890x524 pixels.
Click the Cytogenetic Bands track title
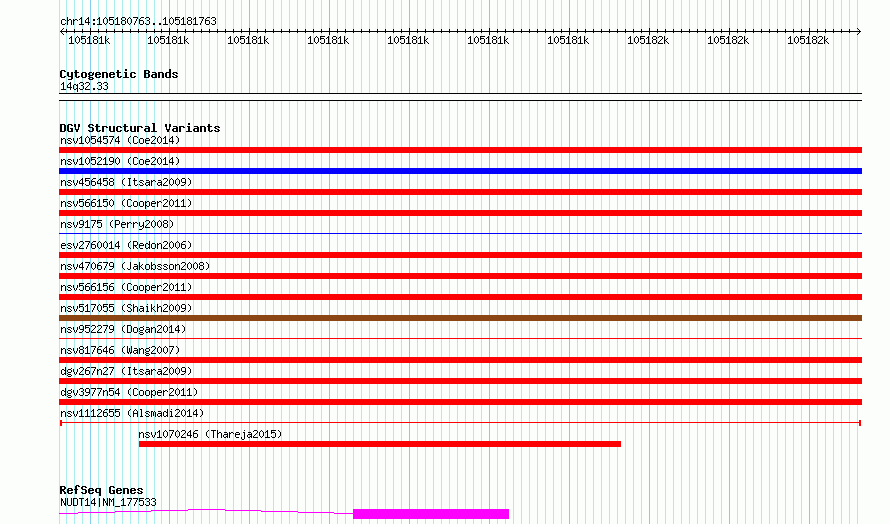pos(119,74)
